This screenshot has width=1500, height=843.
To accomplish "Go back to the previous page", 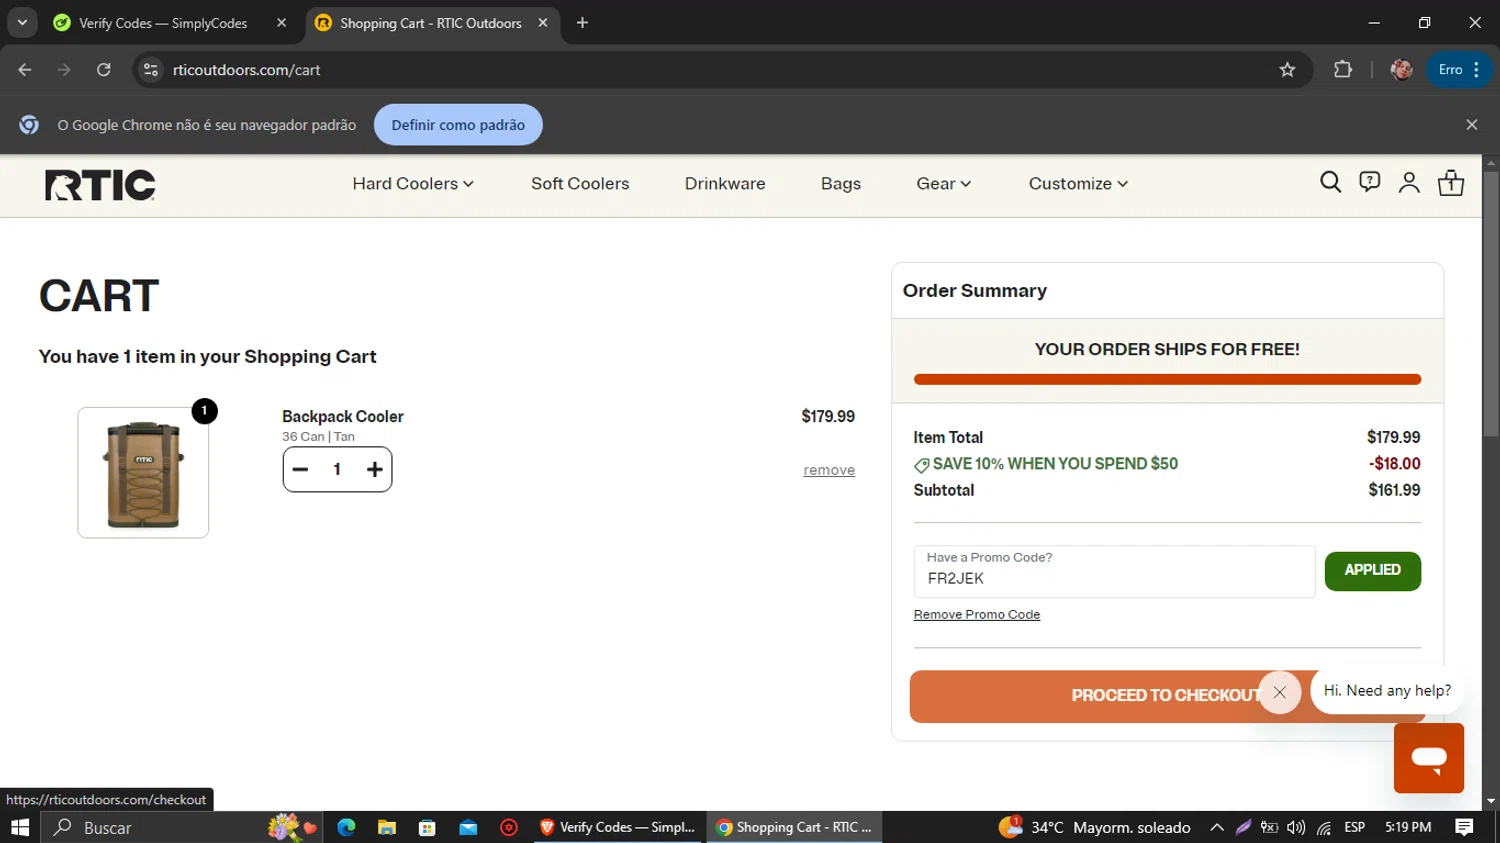I will (25, 70).
